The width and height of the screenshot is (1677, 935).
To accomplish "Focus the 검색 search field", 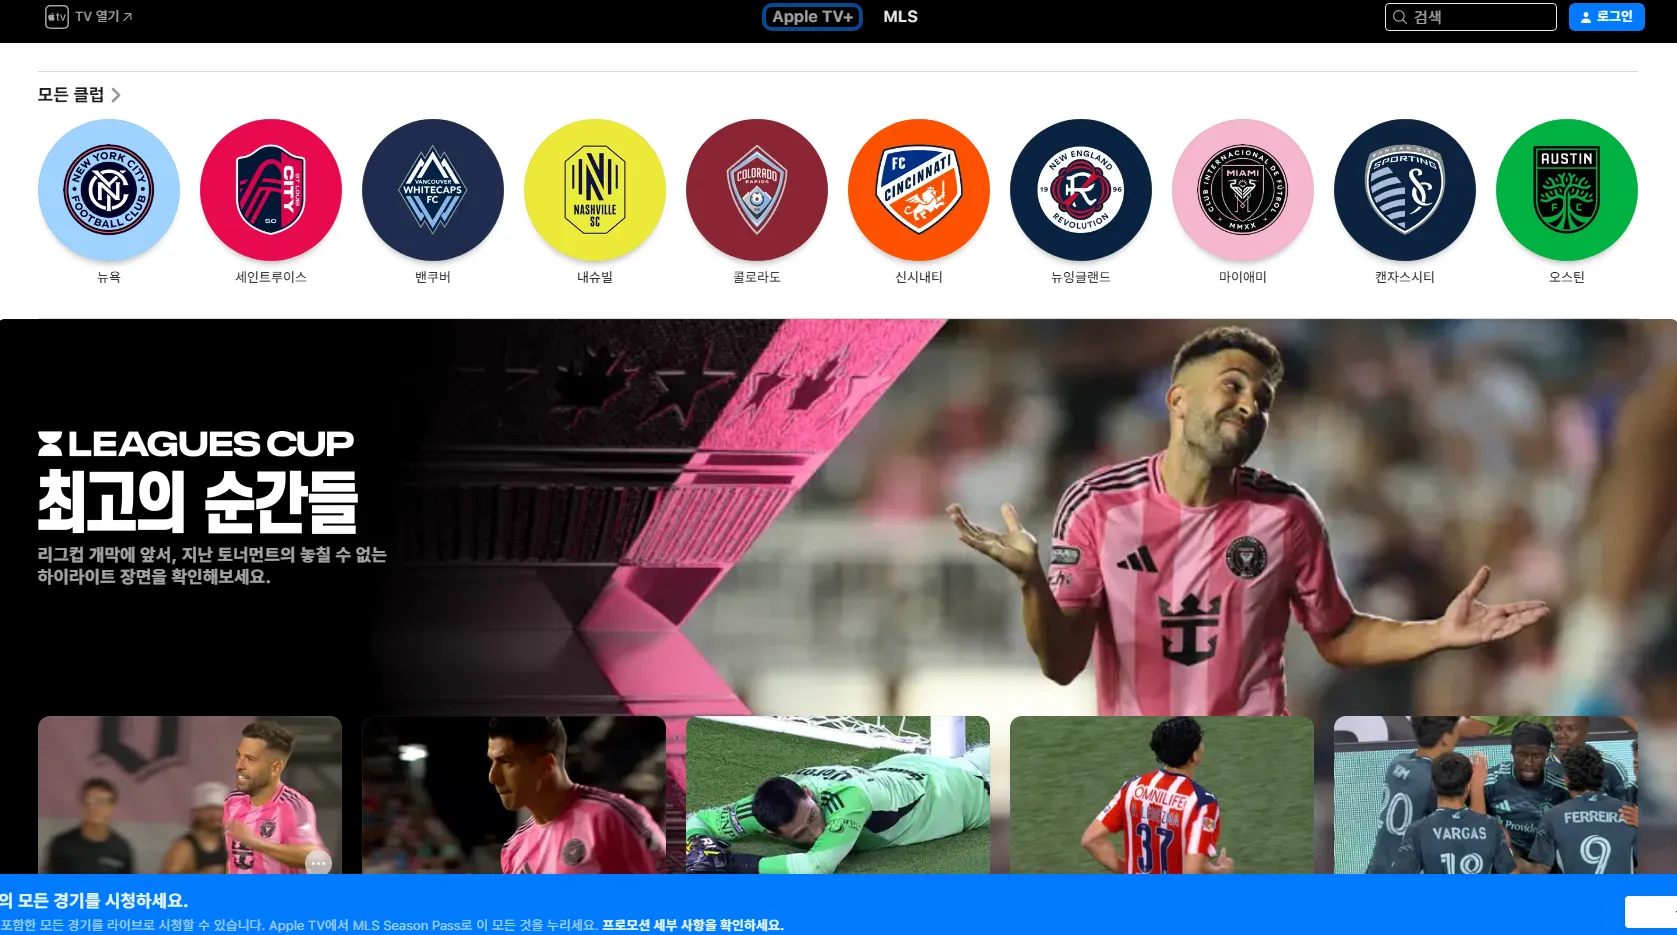I will click(1471, 17).
